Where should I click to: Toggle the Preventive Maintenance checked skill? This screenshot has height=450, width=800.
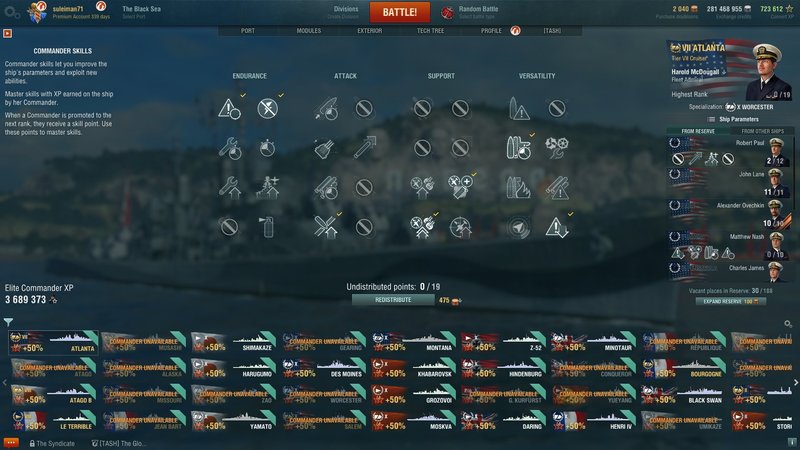click(267, 109)
